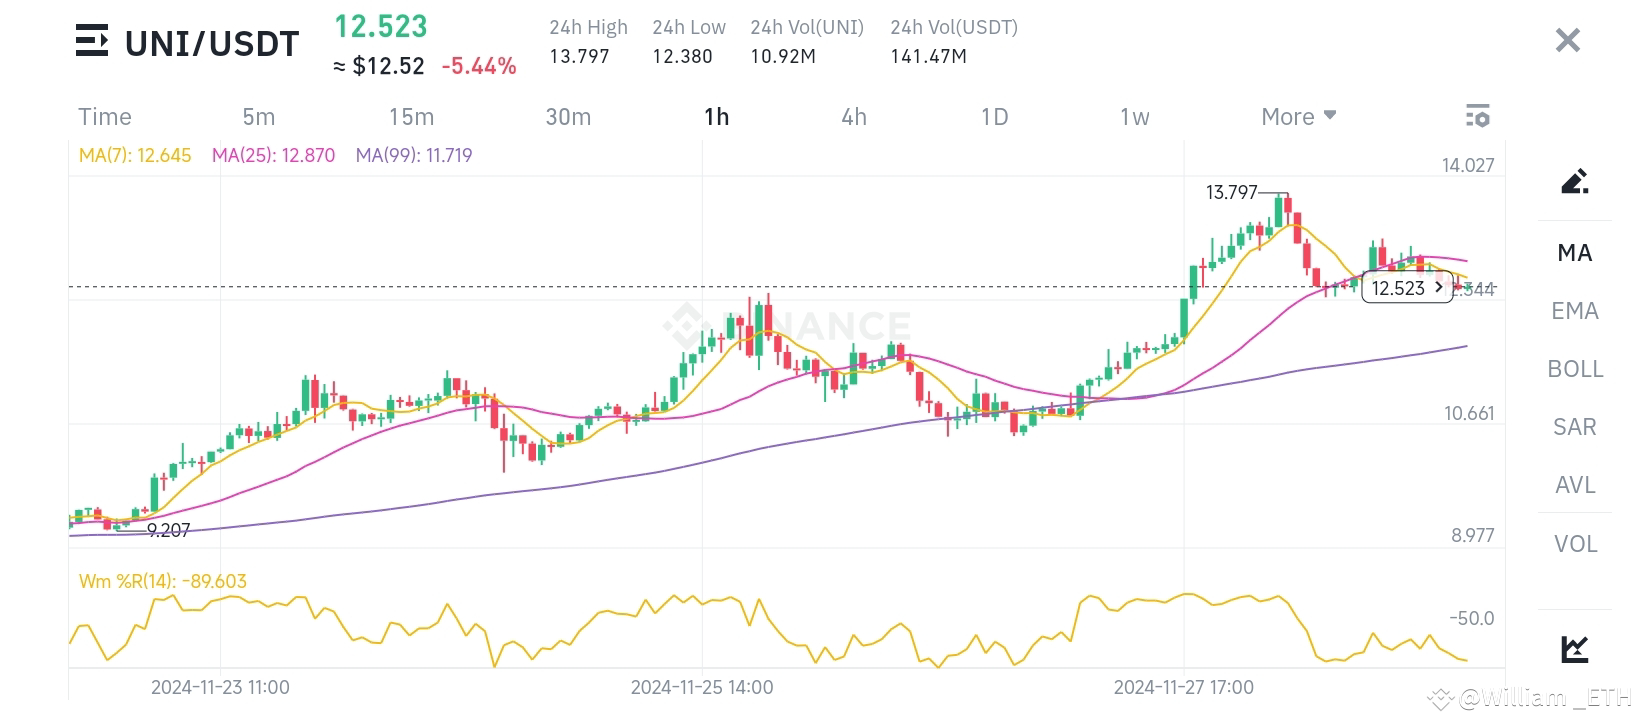
Task: Switch to the 1D timeframe tab
Action: point(994,116)
